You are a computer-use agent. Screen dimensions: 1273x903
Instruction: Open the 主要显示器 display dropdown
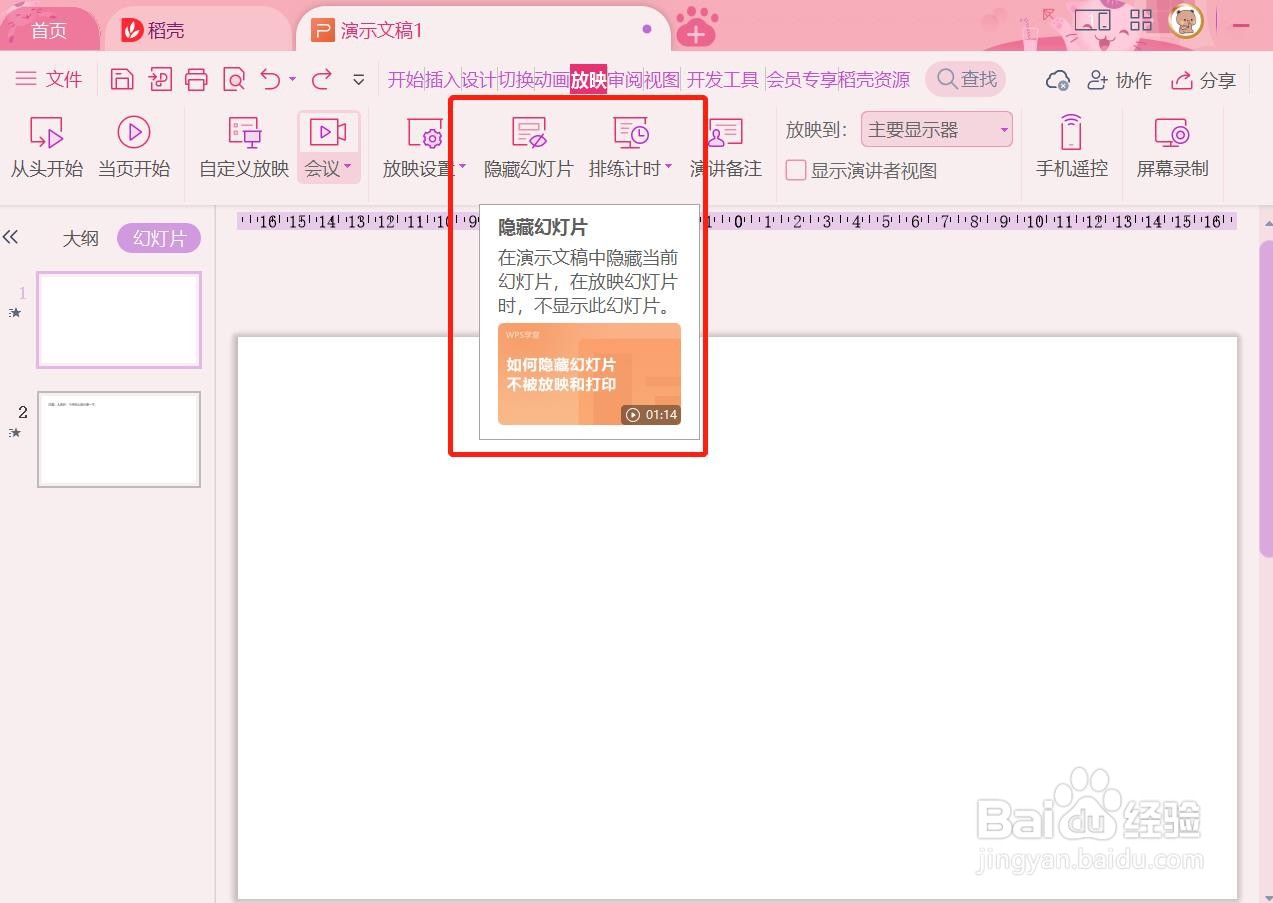(x=937, y=130)
